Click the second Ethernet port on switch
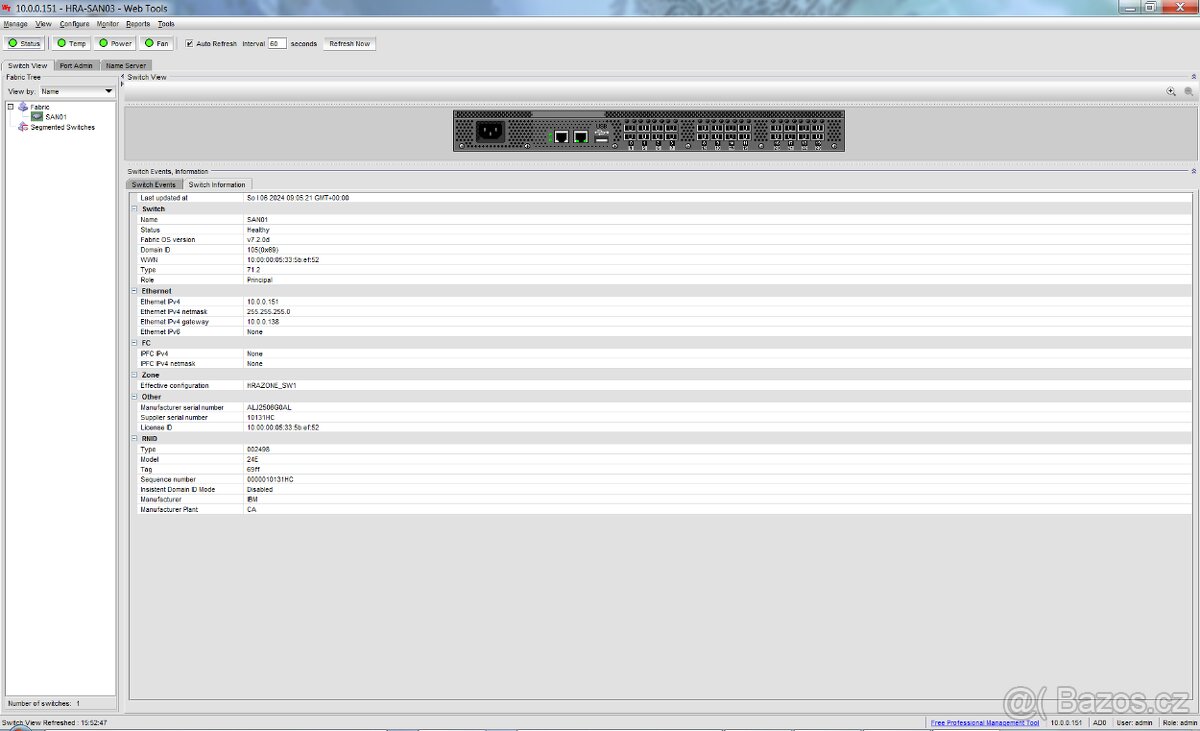This screenshot has height=731, width=1200. pyautogui.click(x=581, y=136)
